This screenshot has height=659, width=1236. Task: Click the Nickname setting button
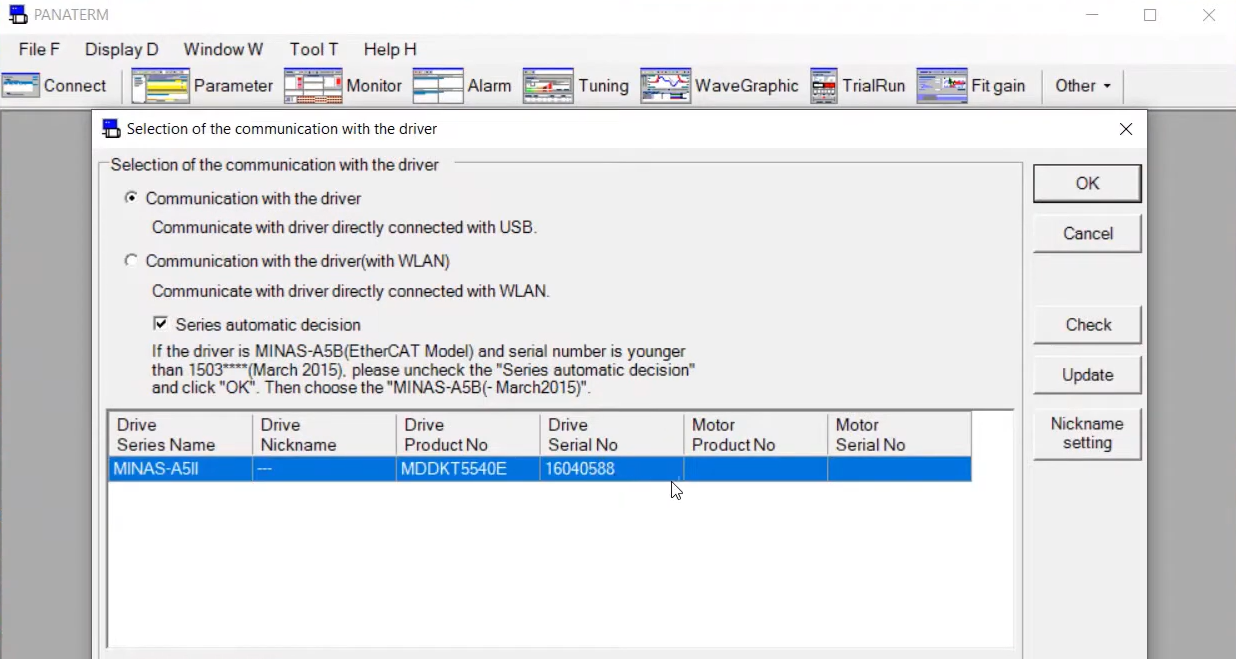point(1087,434)
